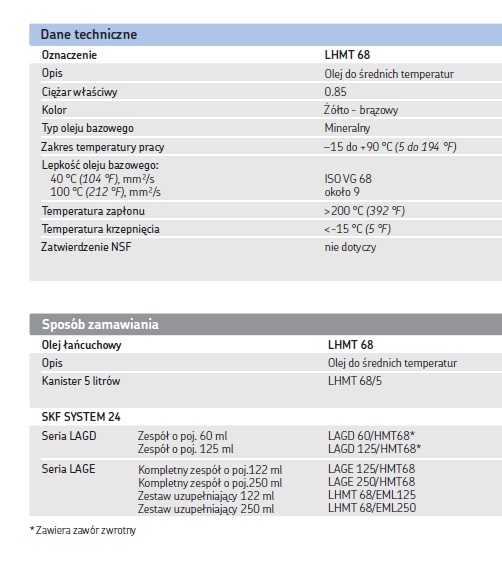502x575 pixels.
Task: Click 'Zestaw uzupełniający 250 ml'
Action: tap(206, 509)
